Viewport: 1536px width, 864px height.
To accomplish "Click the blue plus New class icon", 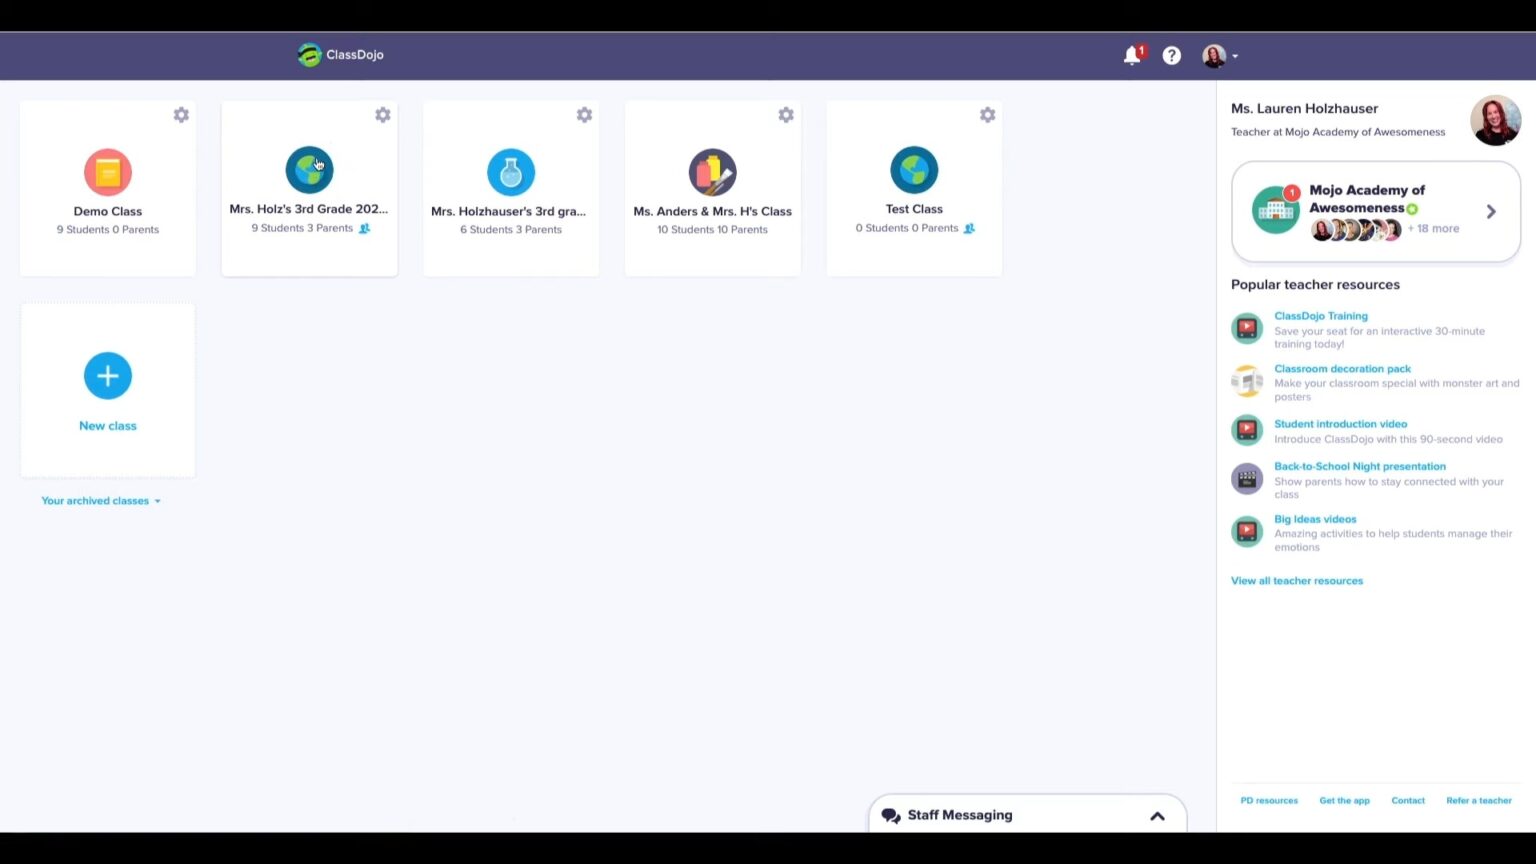I will point(108,376).
